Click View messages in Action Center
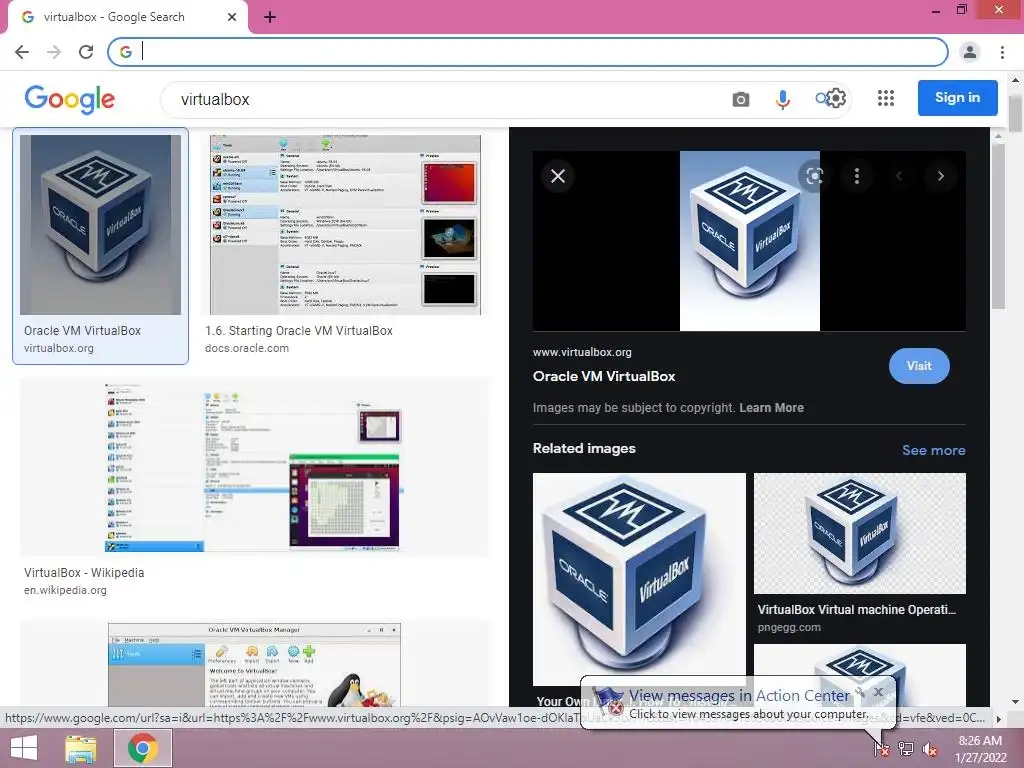 click(739, 696)
